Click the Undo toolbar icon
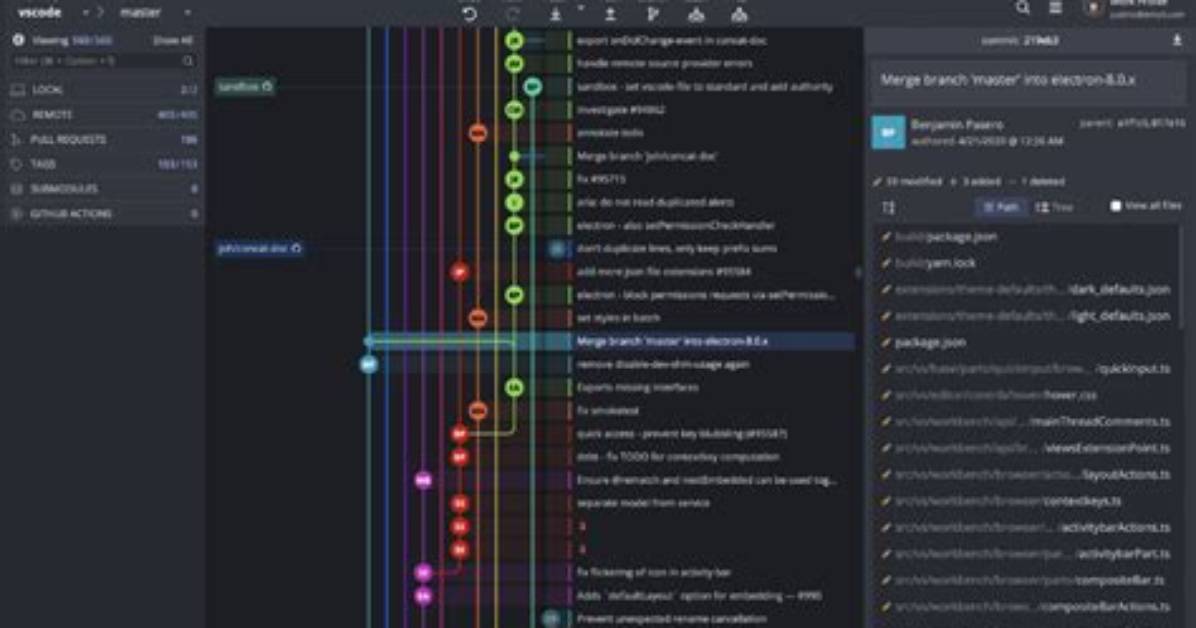 (x=470, y=14)
